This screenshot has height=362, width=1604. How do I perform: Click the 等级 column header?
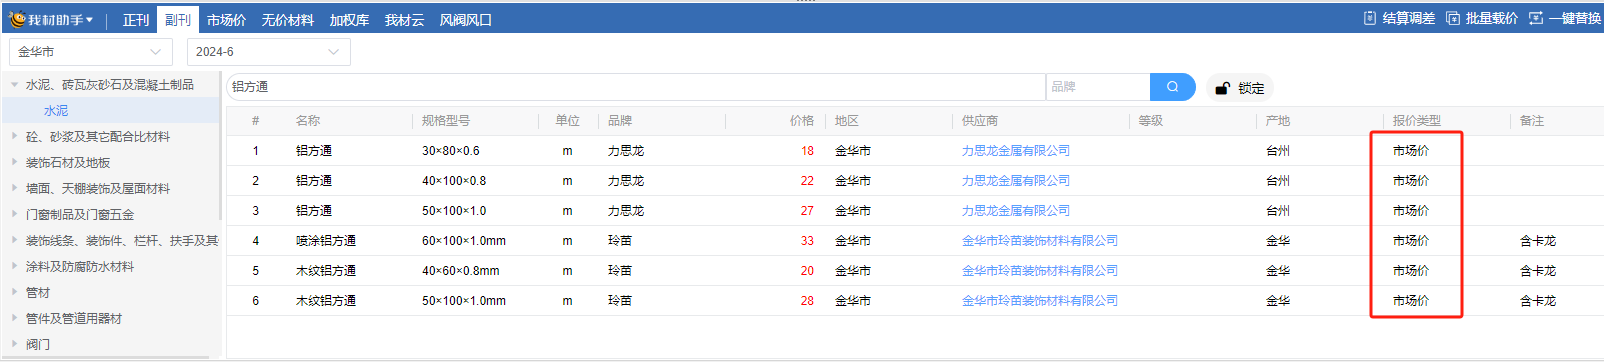tap(1151, 121)
